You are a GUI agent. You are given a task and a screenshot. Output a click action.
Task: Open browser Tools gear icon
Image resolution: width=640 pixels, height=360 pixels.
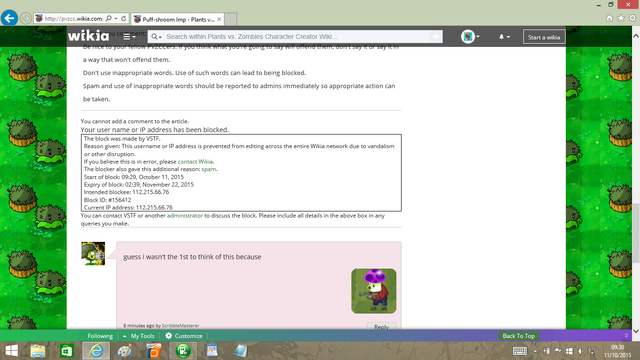[632, 18]
